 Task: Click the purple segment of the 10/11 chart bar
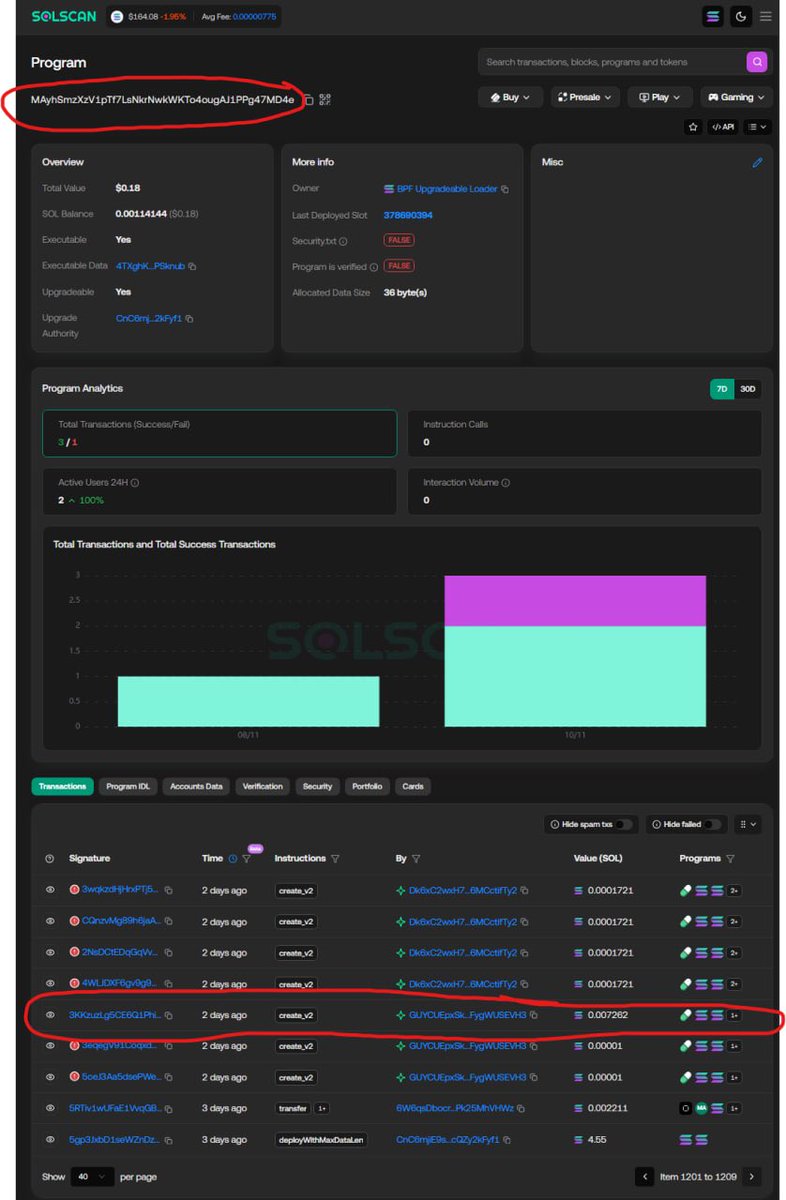[x=575, y=601]
